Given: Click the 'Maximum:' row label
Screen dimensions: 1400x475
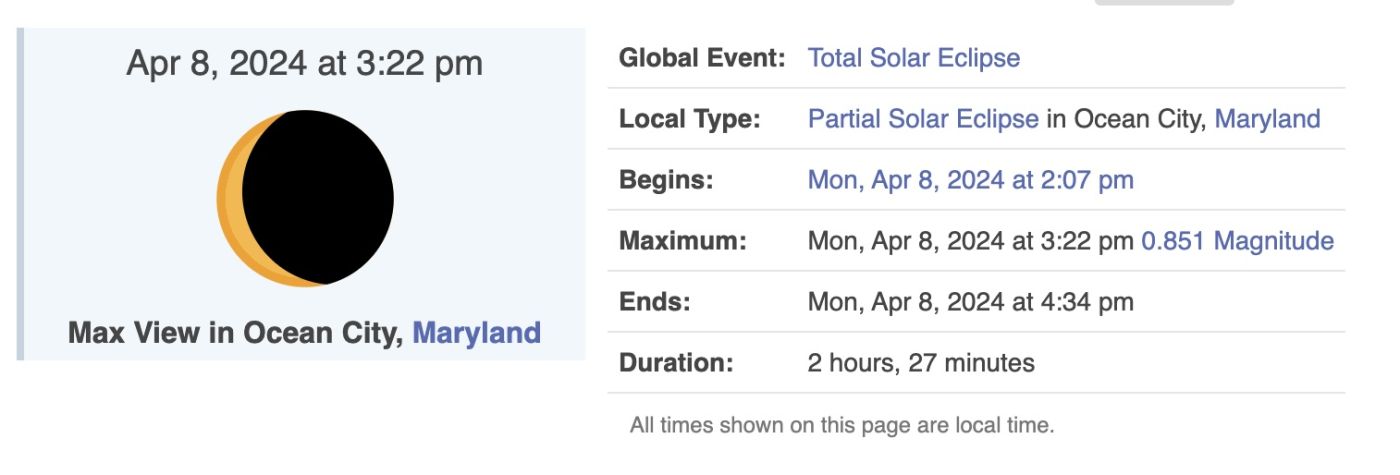Looking at the screenshot, I should point(683,241).
